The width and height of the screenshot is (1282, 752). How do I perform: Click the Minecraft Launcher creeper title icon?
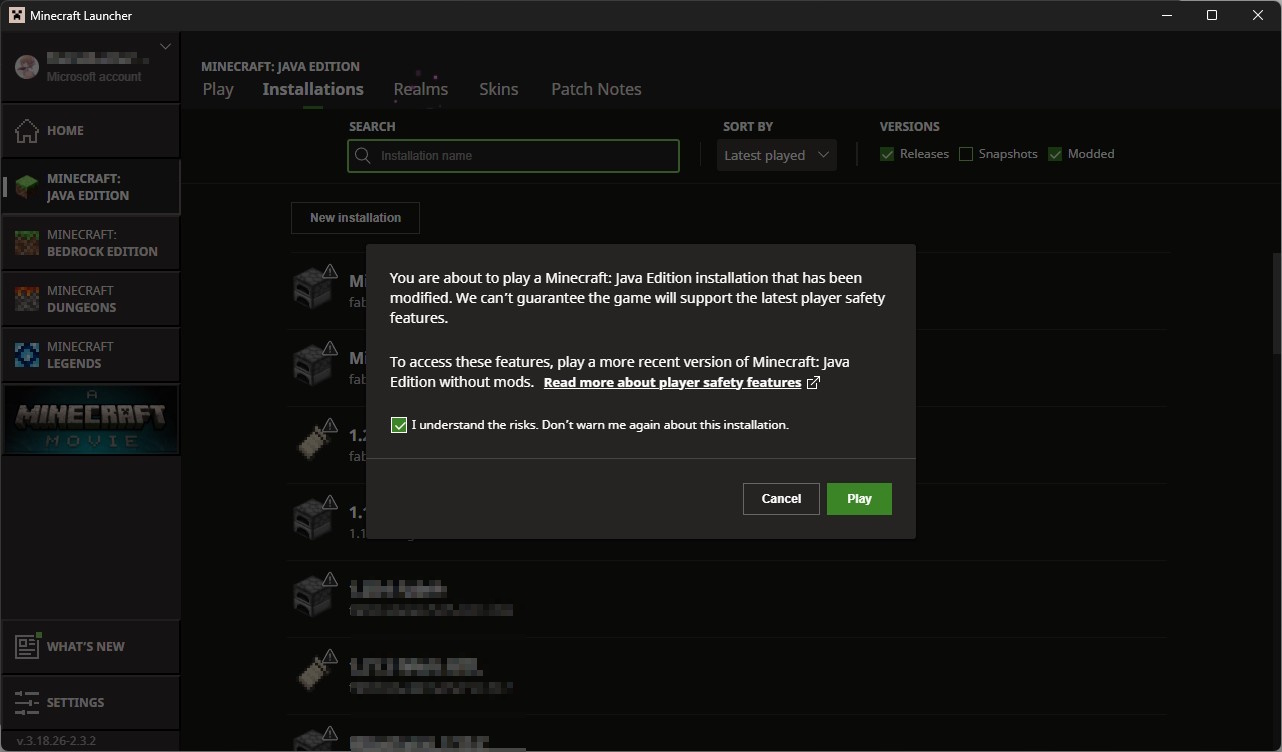point(16,15)
